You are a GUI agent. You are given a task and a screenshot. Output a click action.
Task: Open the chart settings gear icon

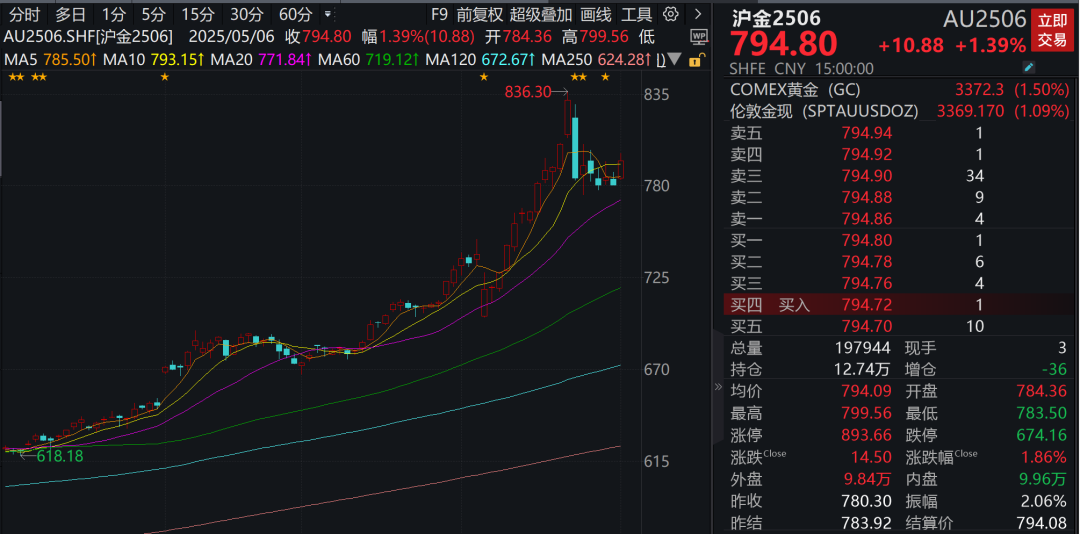[x=671, y=14]
